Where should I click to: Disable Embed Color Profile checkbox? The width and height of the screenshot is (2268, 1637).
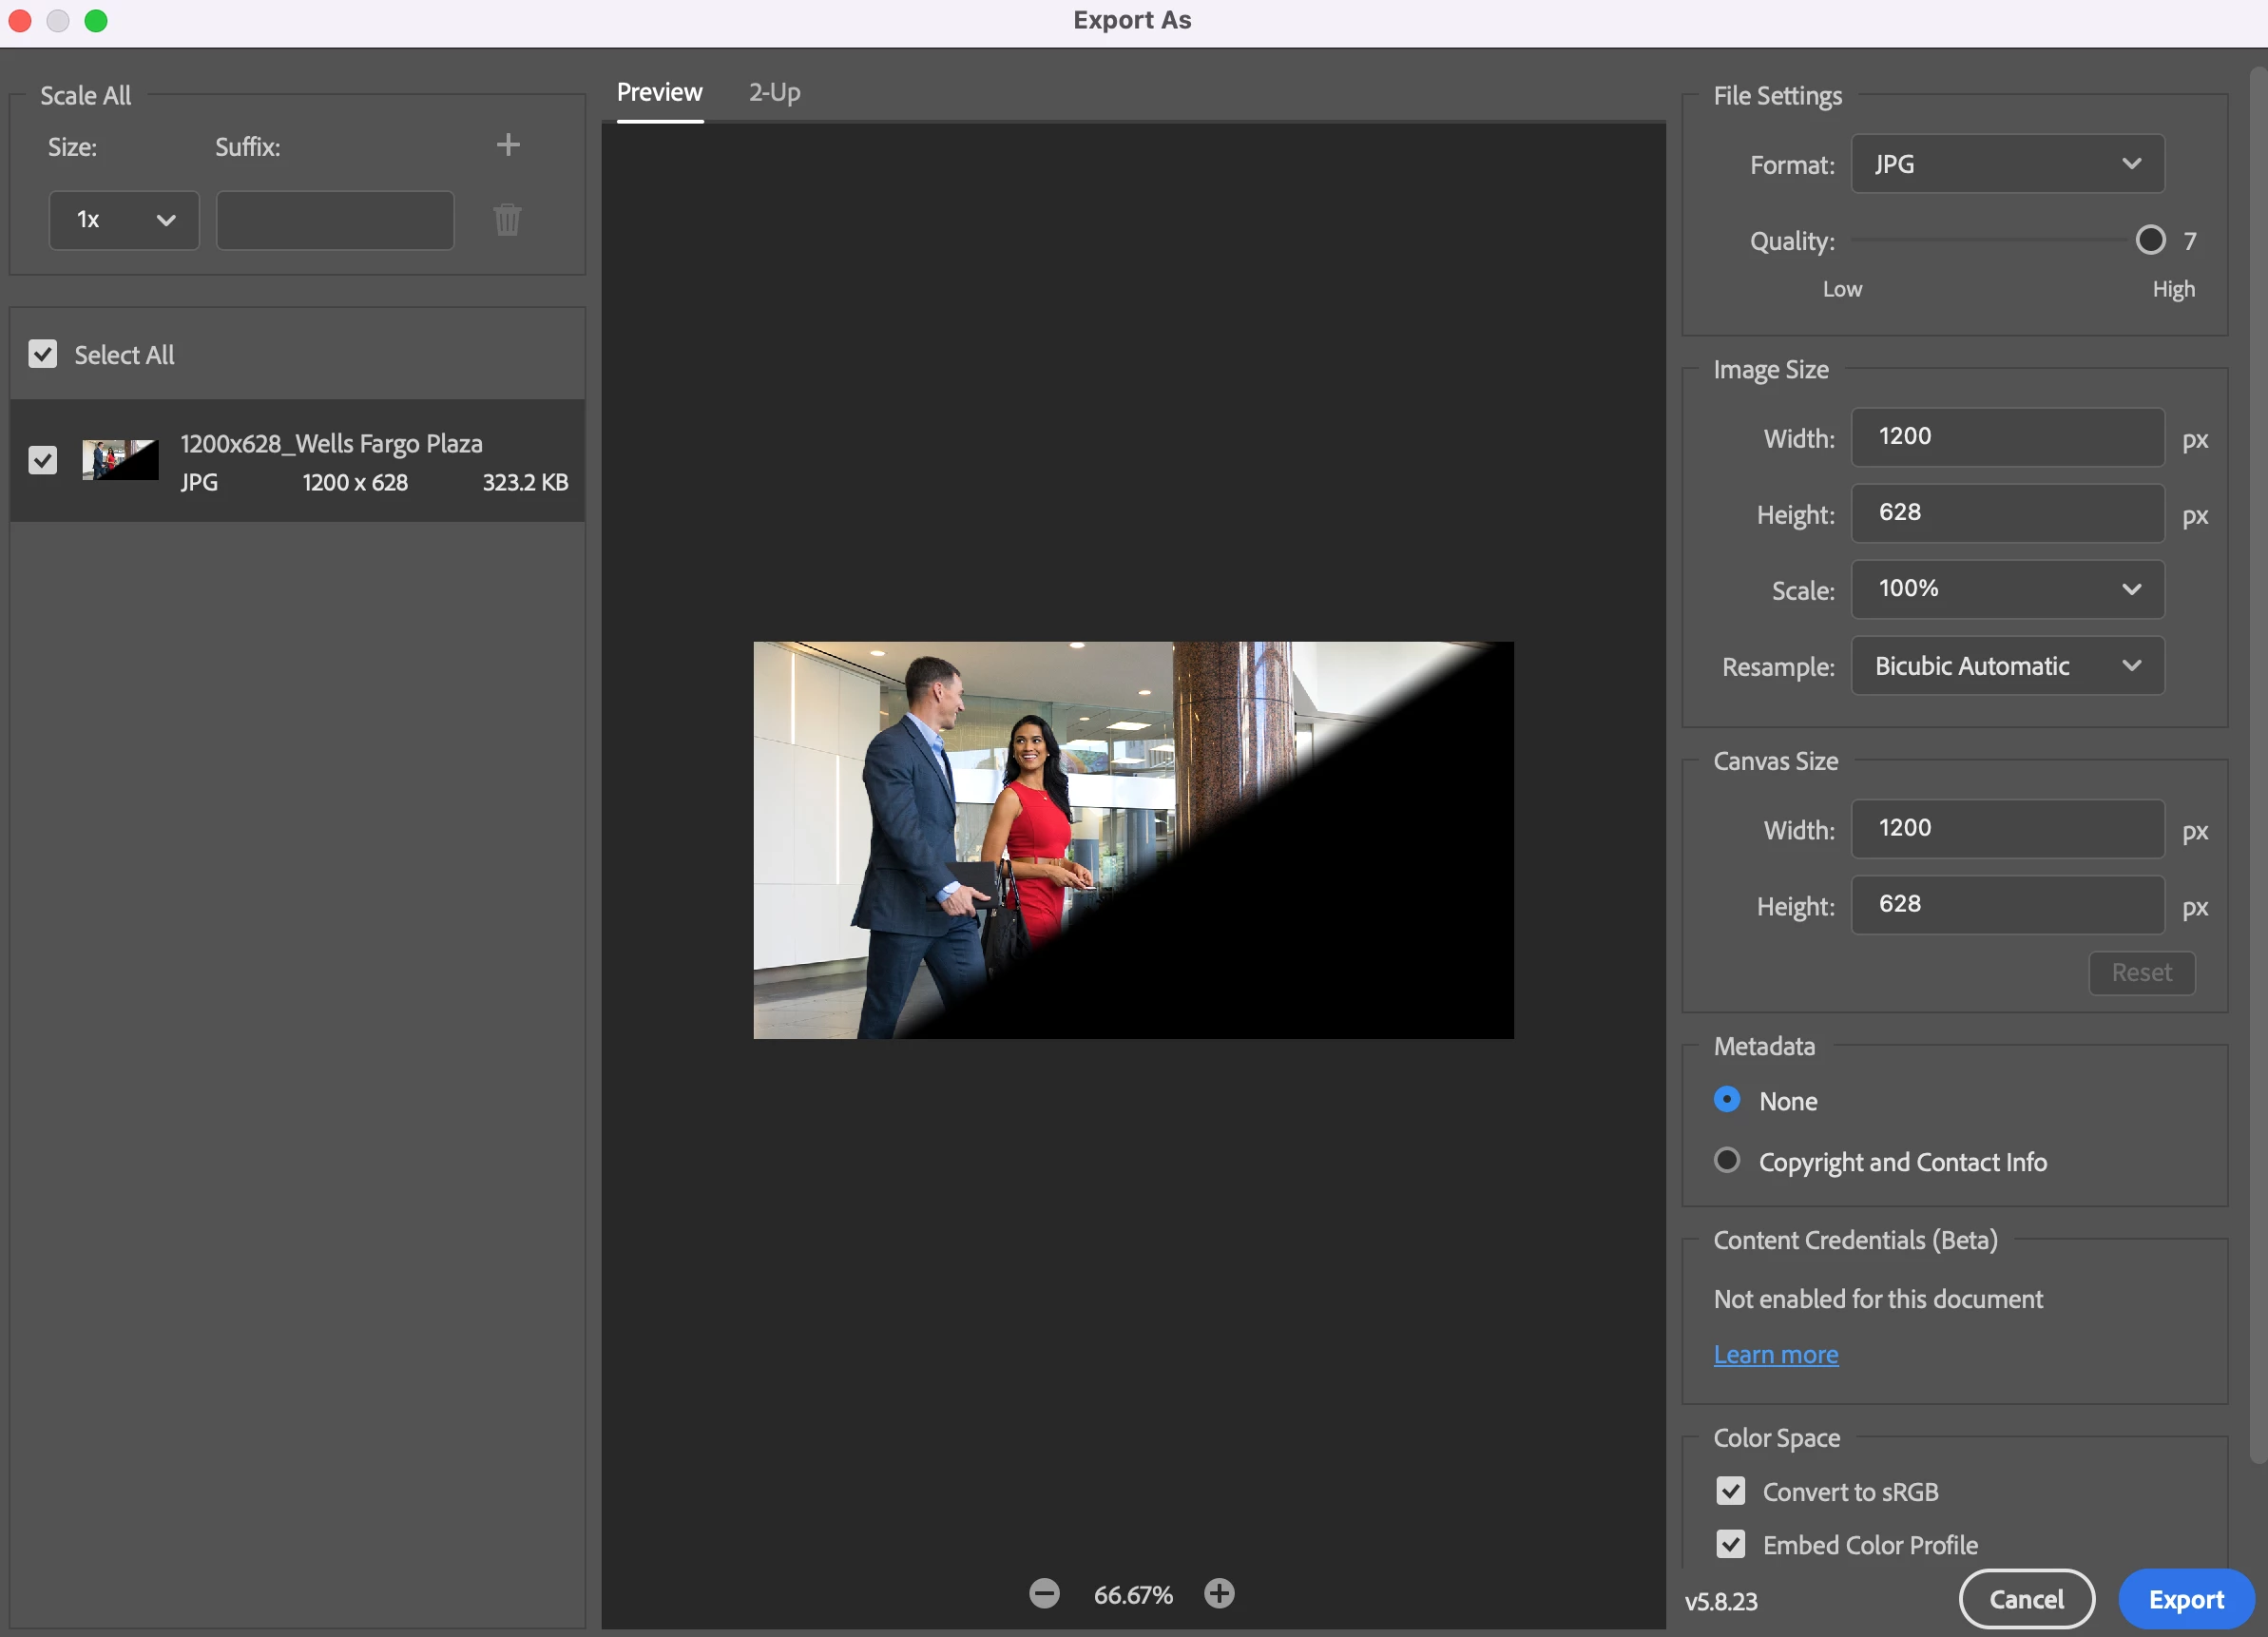pos(1731,1544)
